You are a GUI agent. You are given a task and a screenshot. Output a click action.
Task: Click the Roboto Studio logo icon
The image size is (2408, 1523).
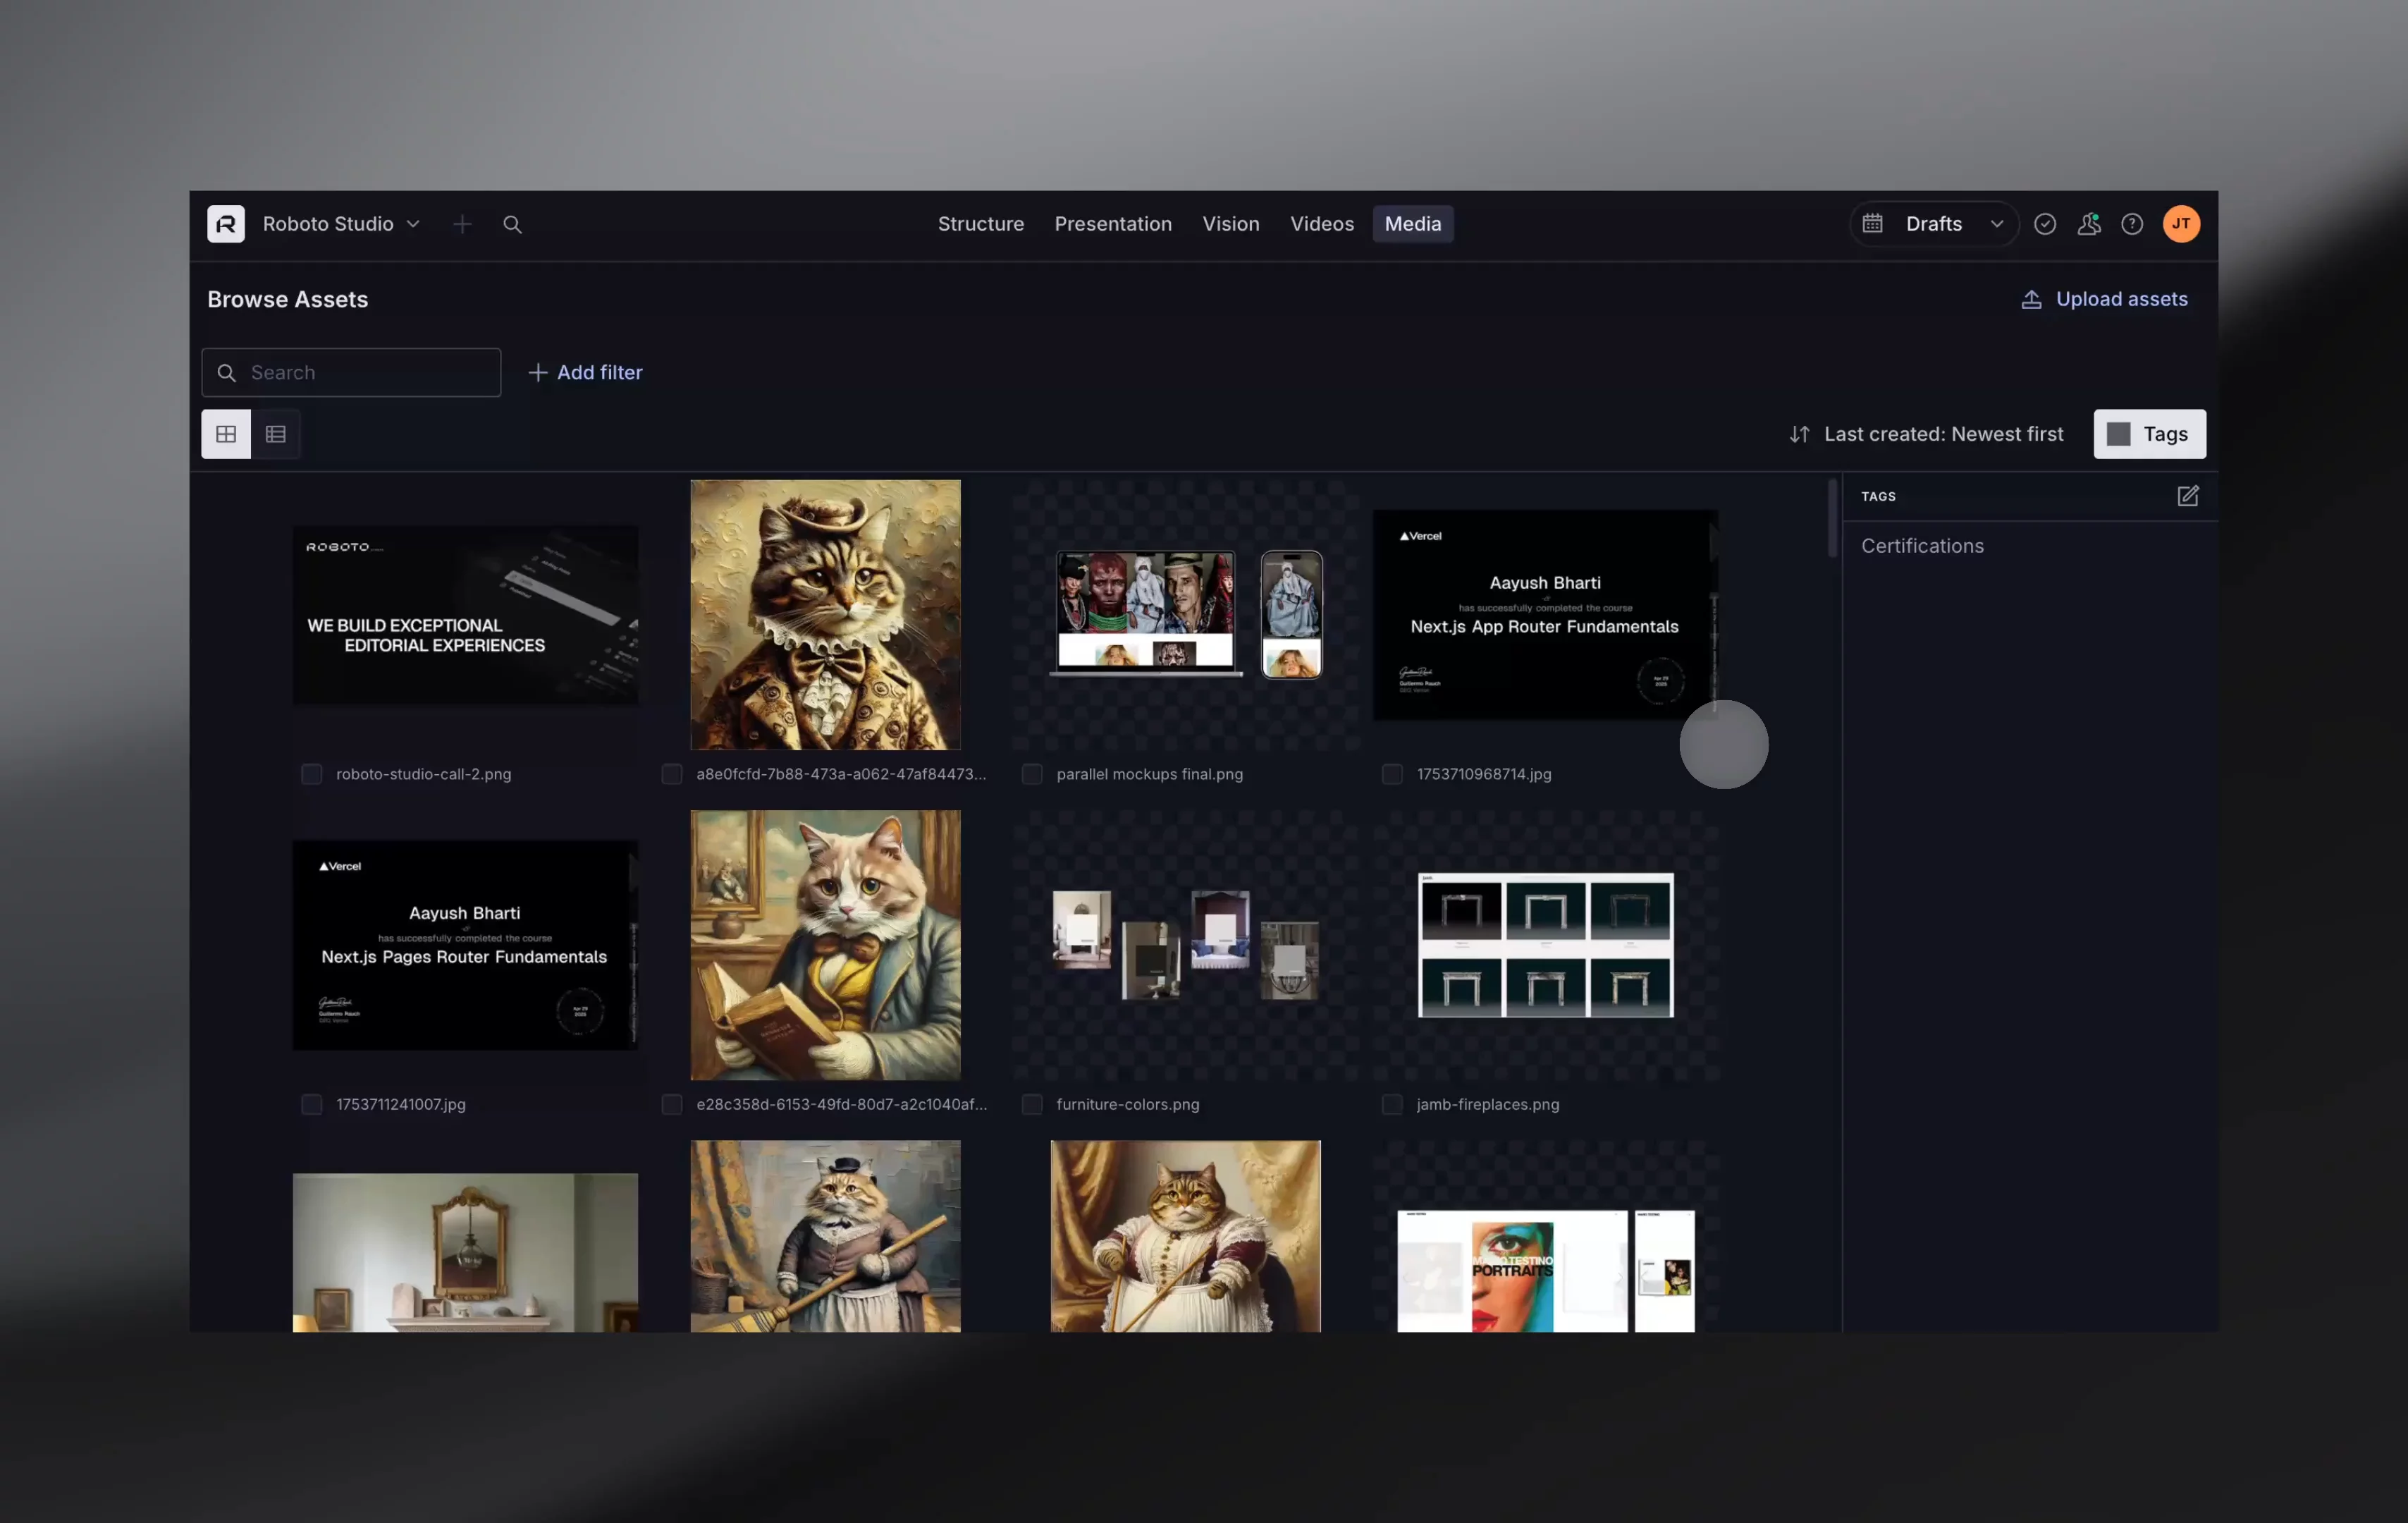coord(226,224)
